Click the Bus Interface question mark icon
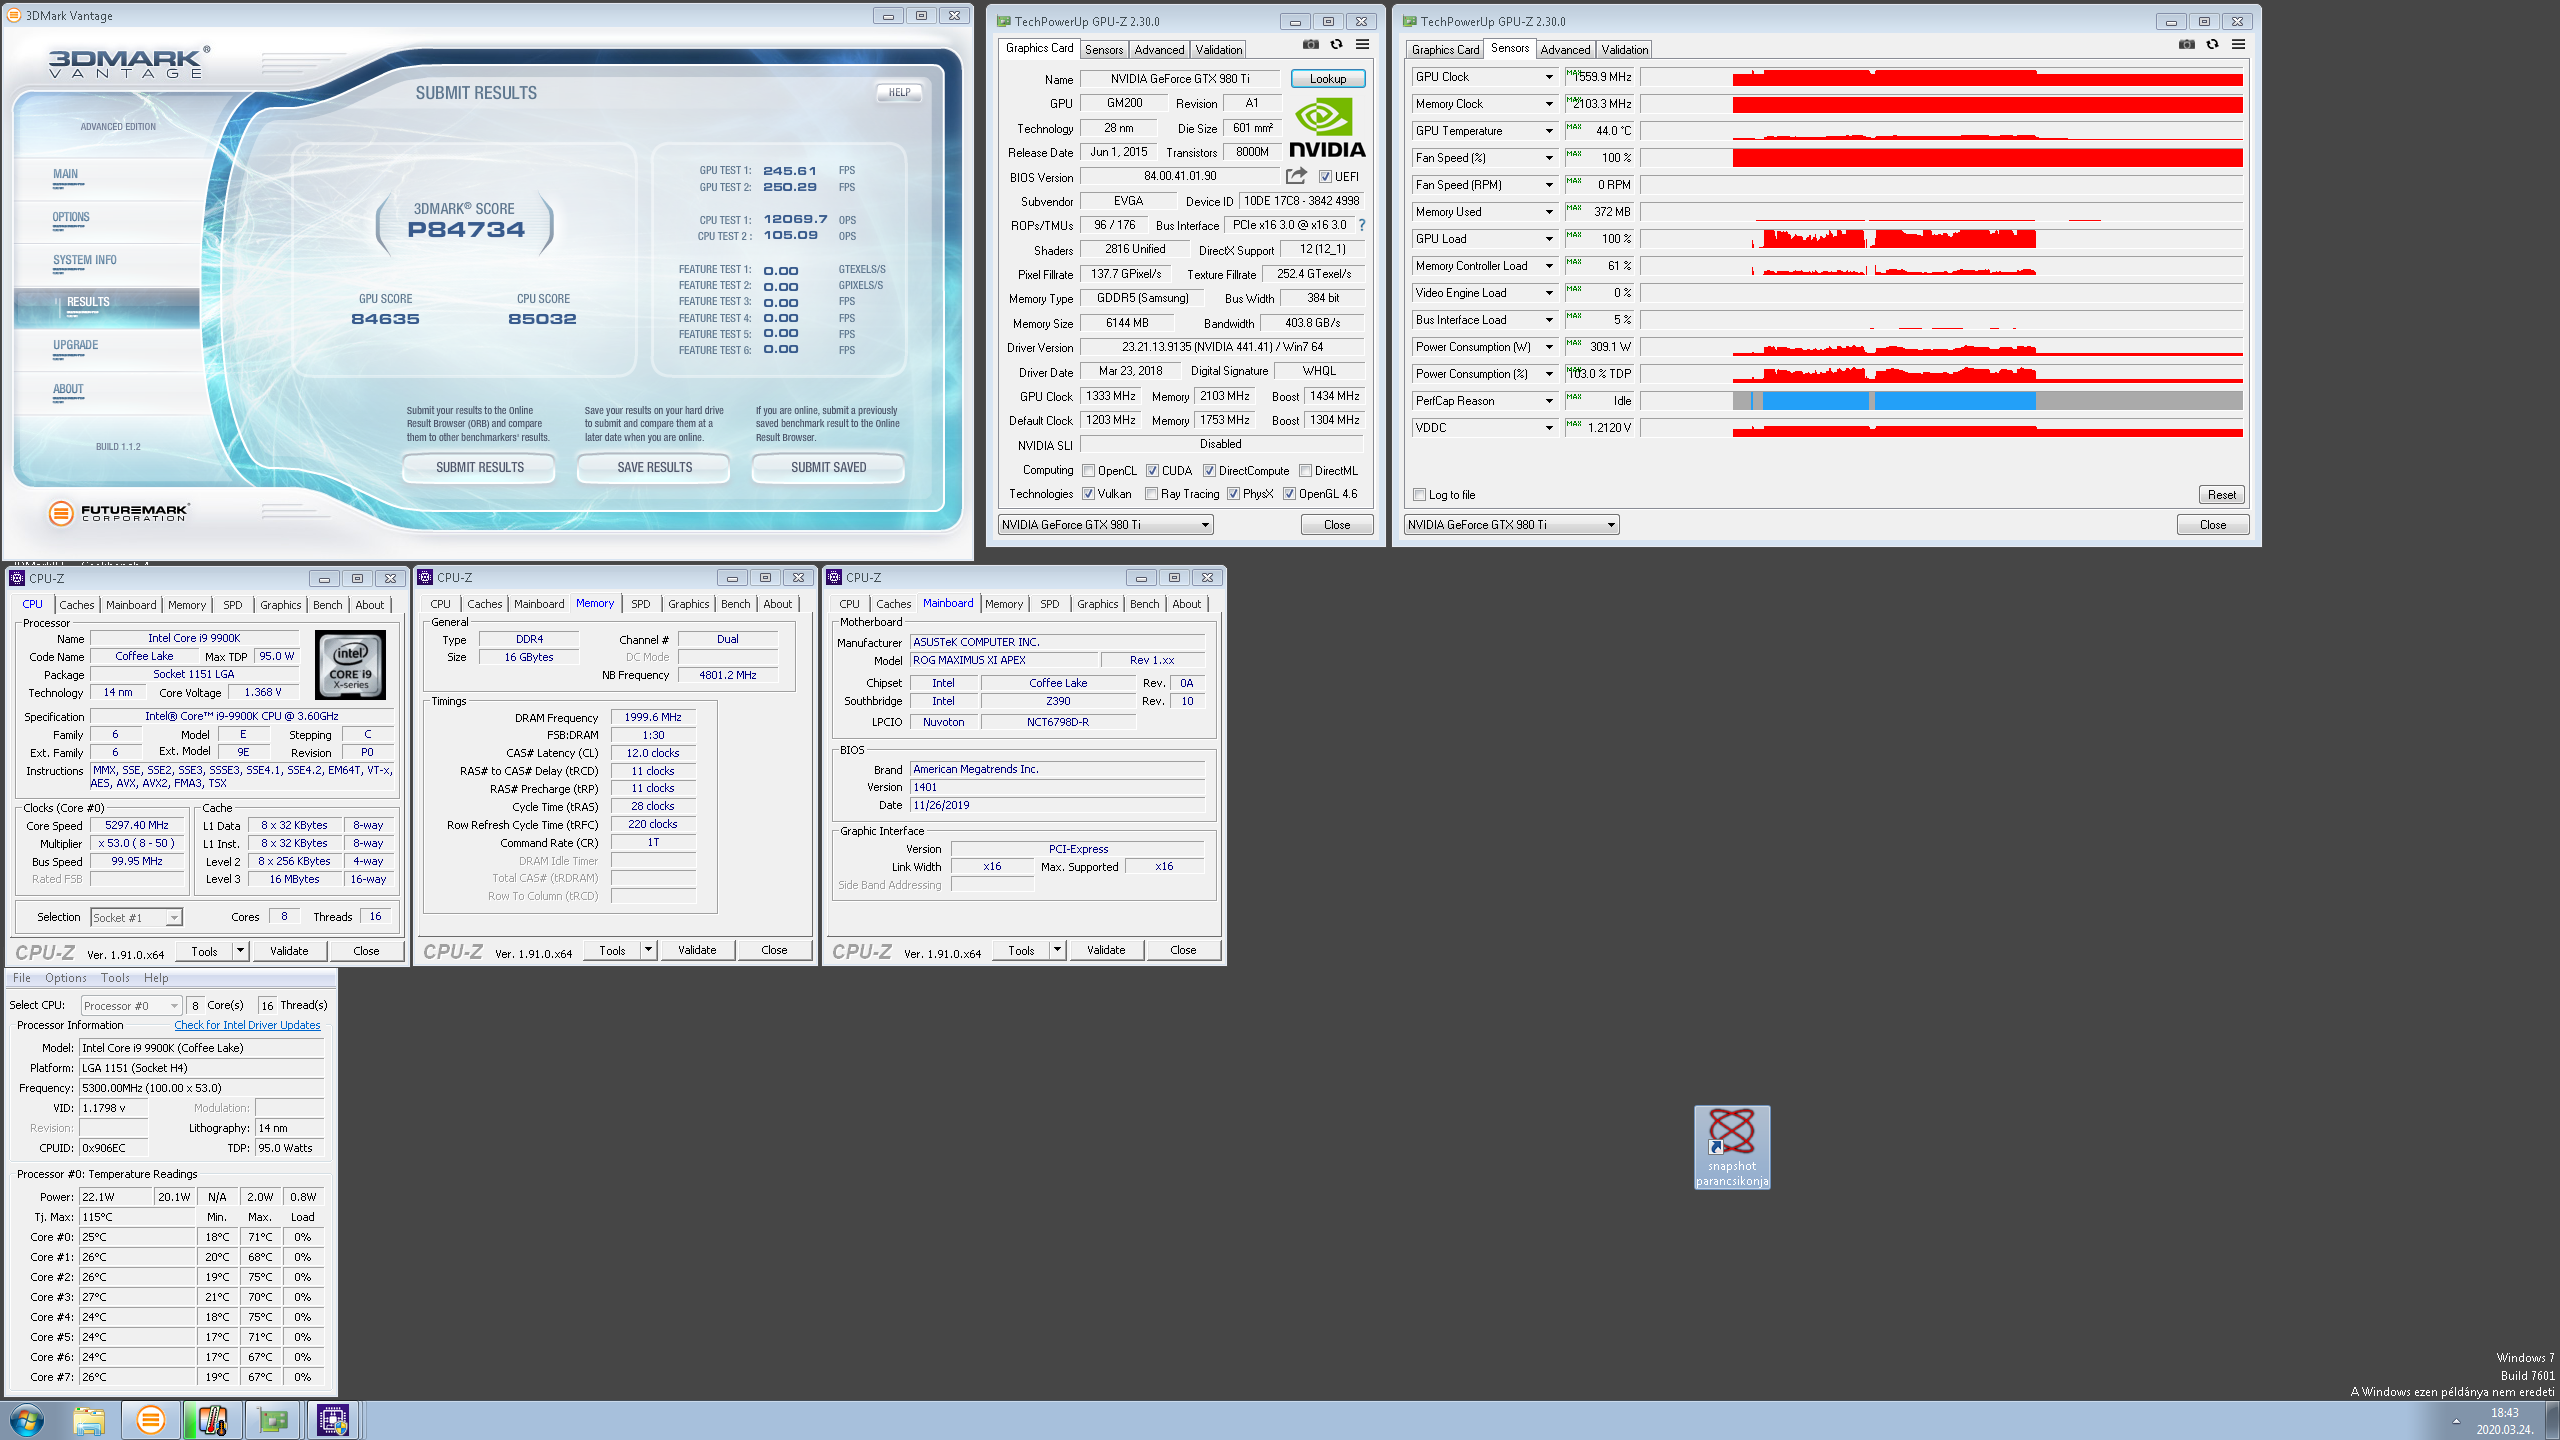This screenshot has height=1440, width=2560. coord(1362,225)
